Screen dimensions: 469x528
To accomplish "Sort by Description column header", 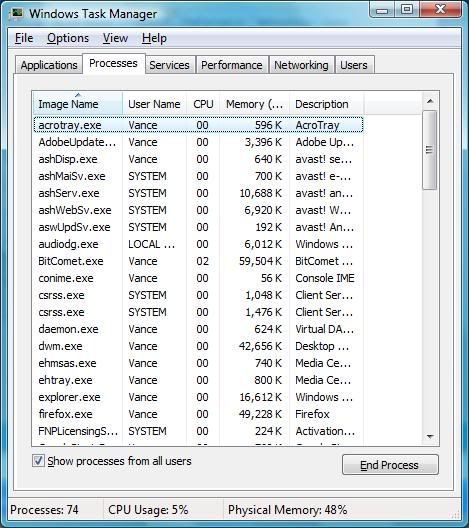I will (326, 104).
